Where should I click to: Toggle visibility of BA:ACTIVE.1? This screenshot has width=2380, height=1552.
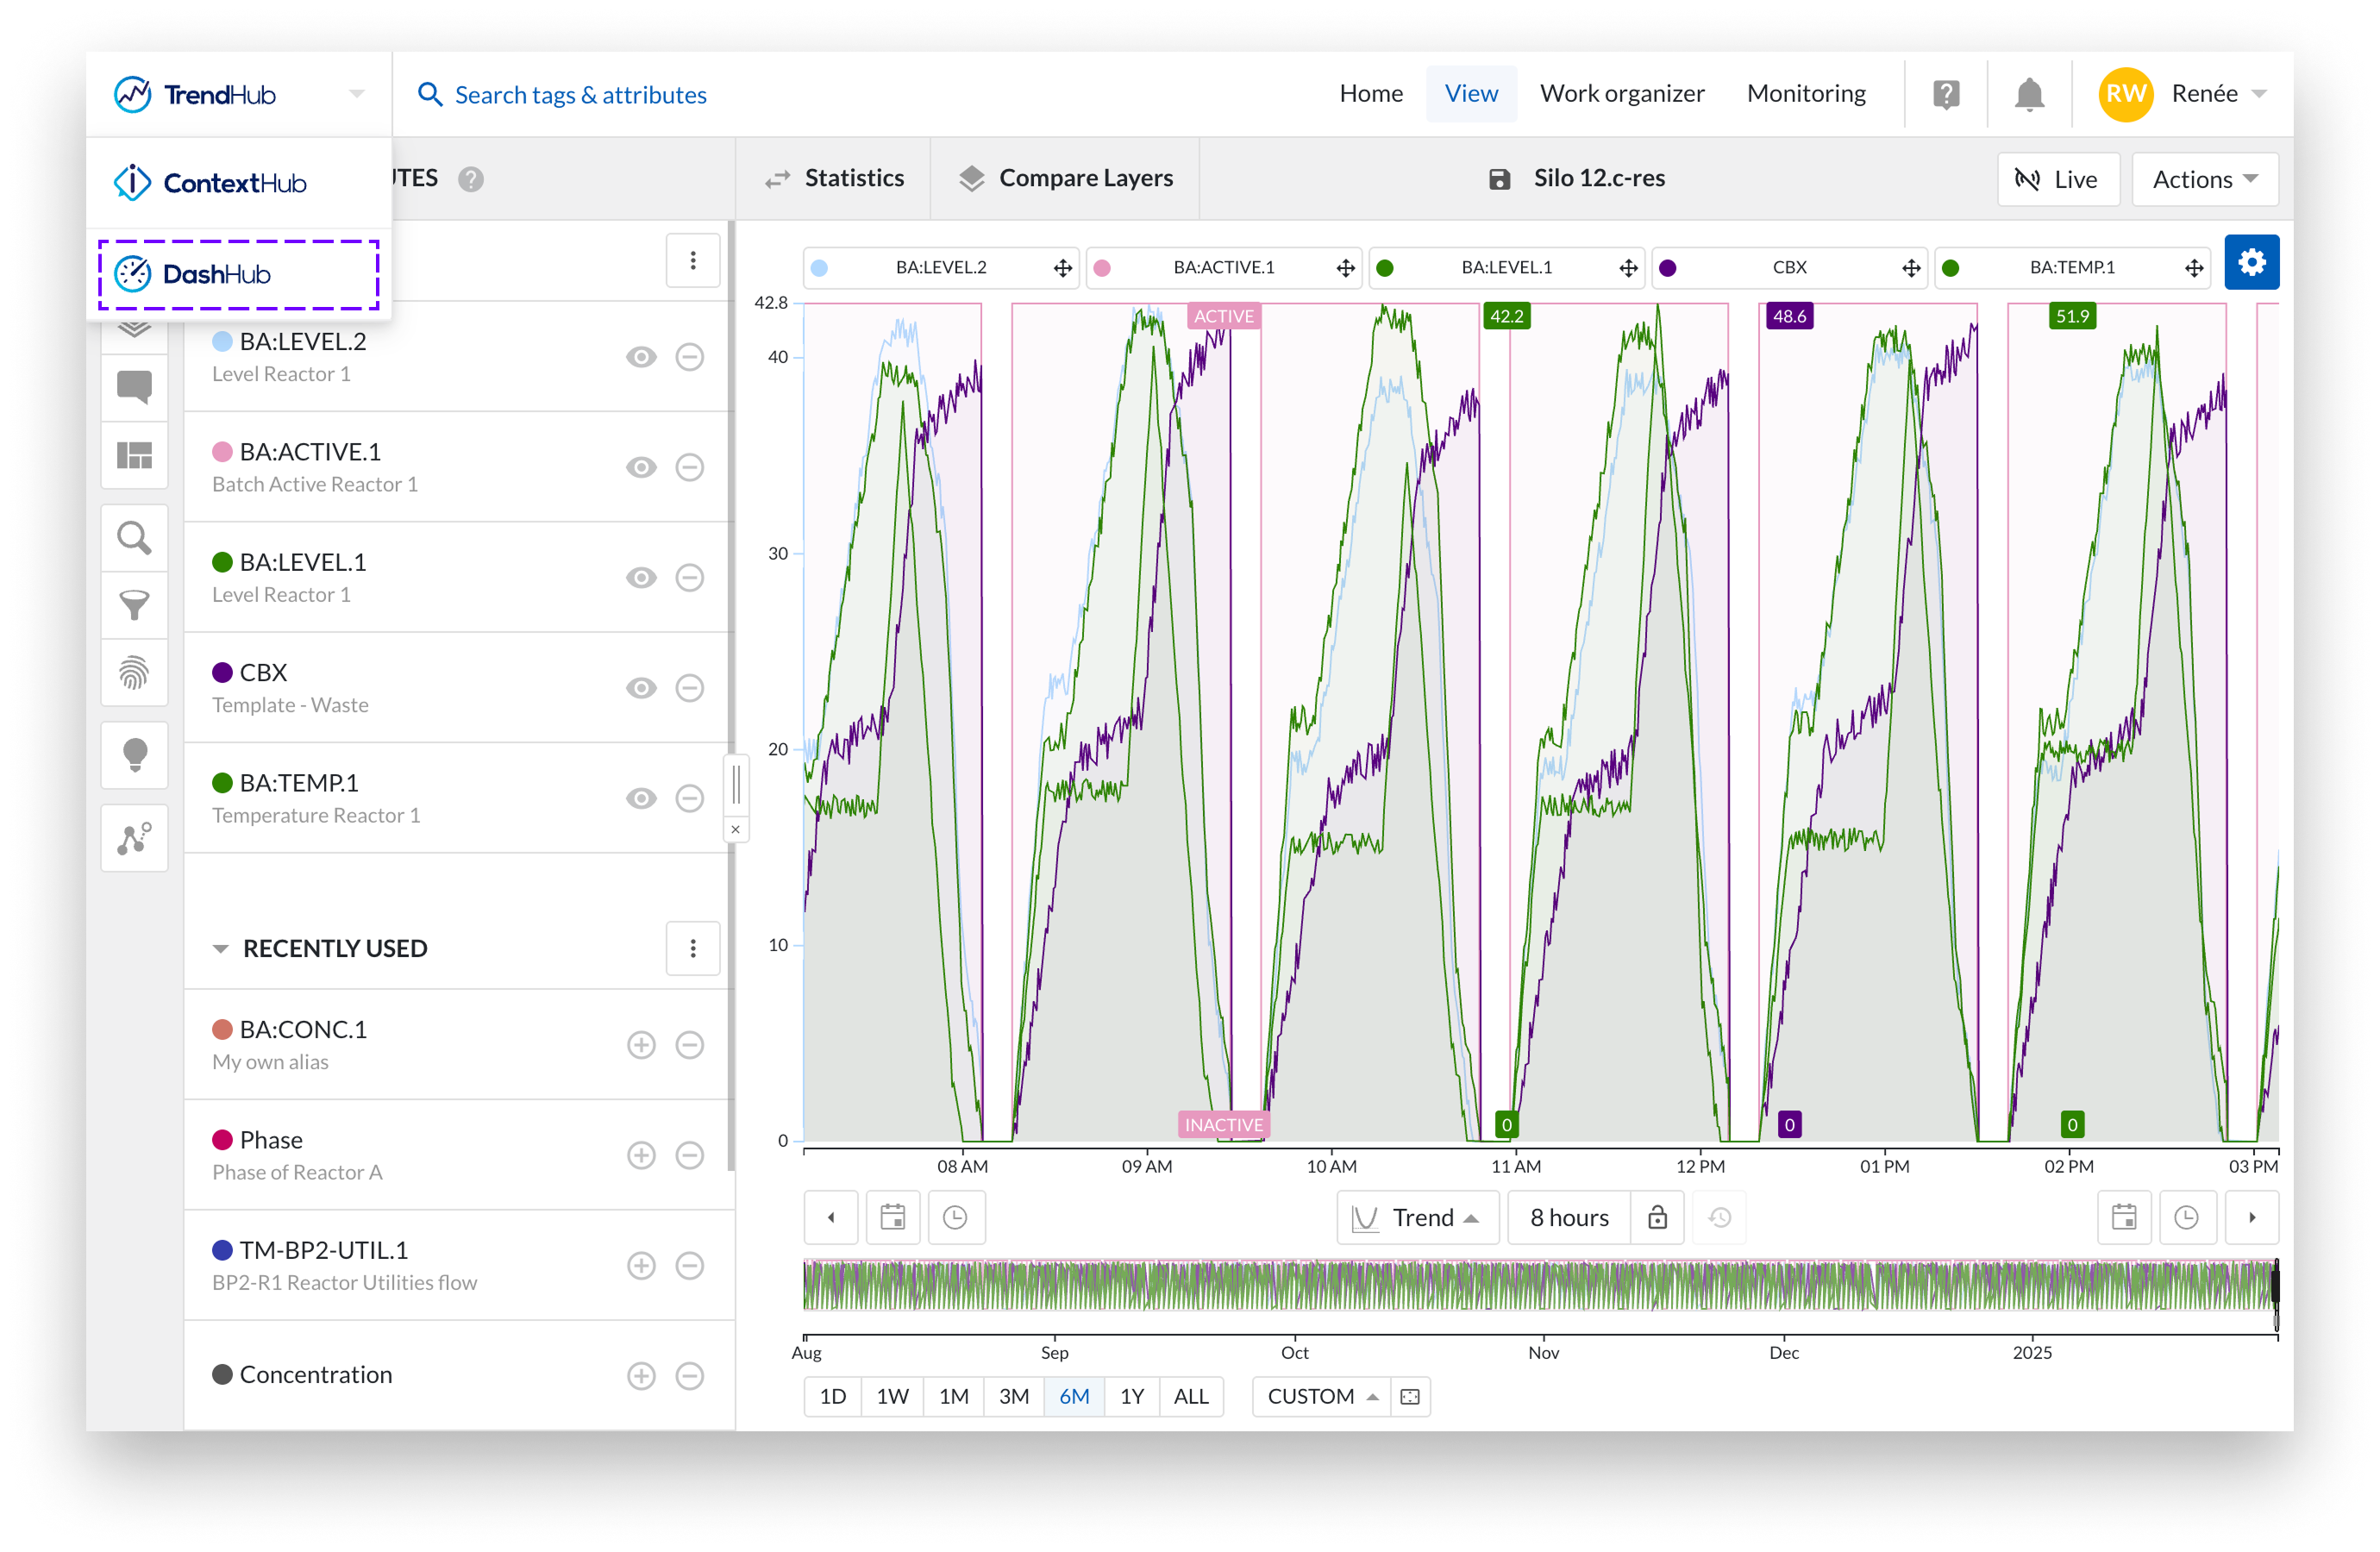pyautogui.click(x=641, y=467)
